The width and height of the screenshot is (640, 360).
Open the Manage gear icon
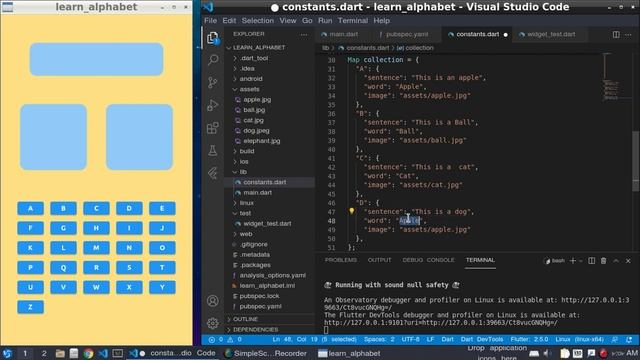click(x=213, y=323)
